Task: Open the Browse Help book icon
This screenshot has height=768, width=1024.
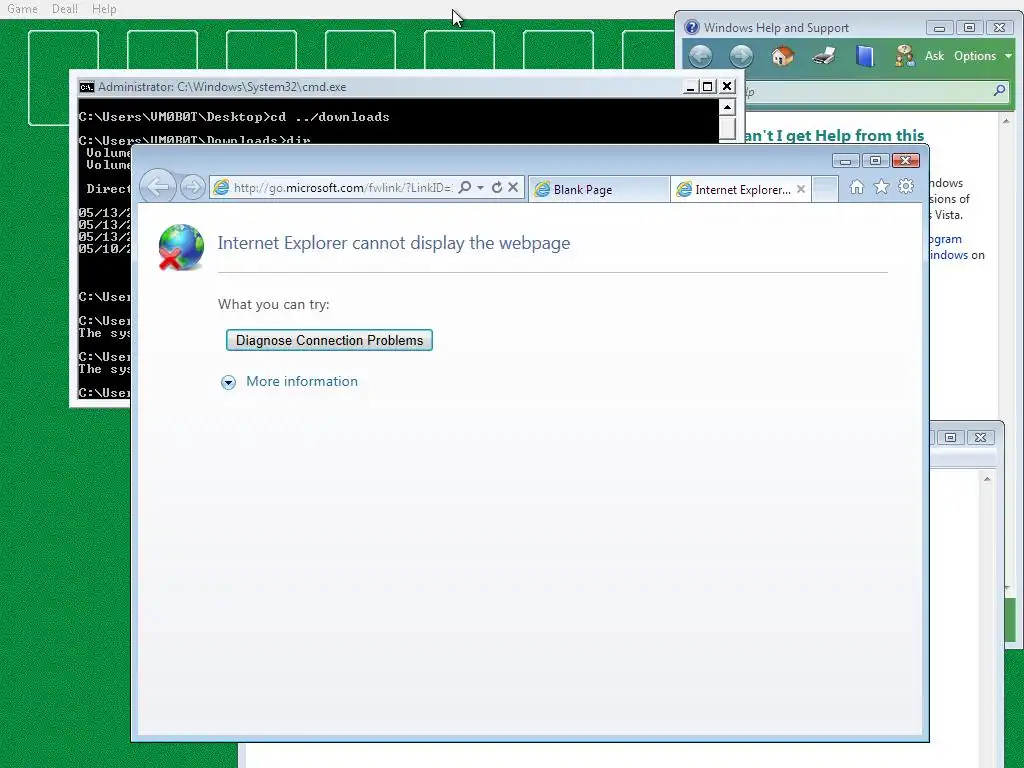Action: click(x=865, y=56)
